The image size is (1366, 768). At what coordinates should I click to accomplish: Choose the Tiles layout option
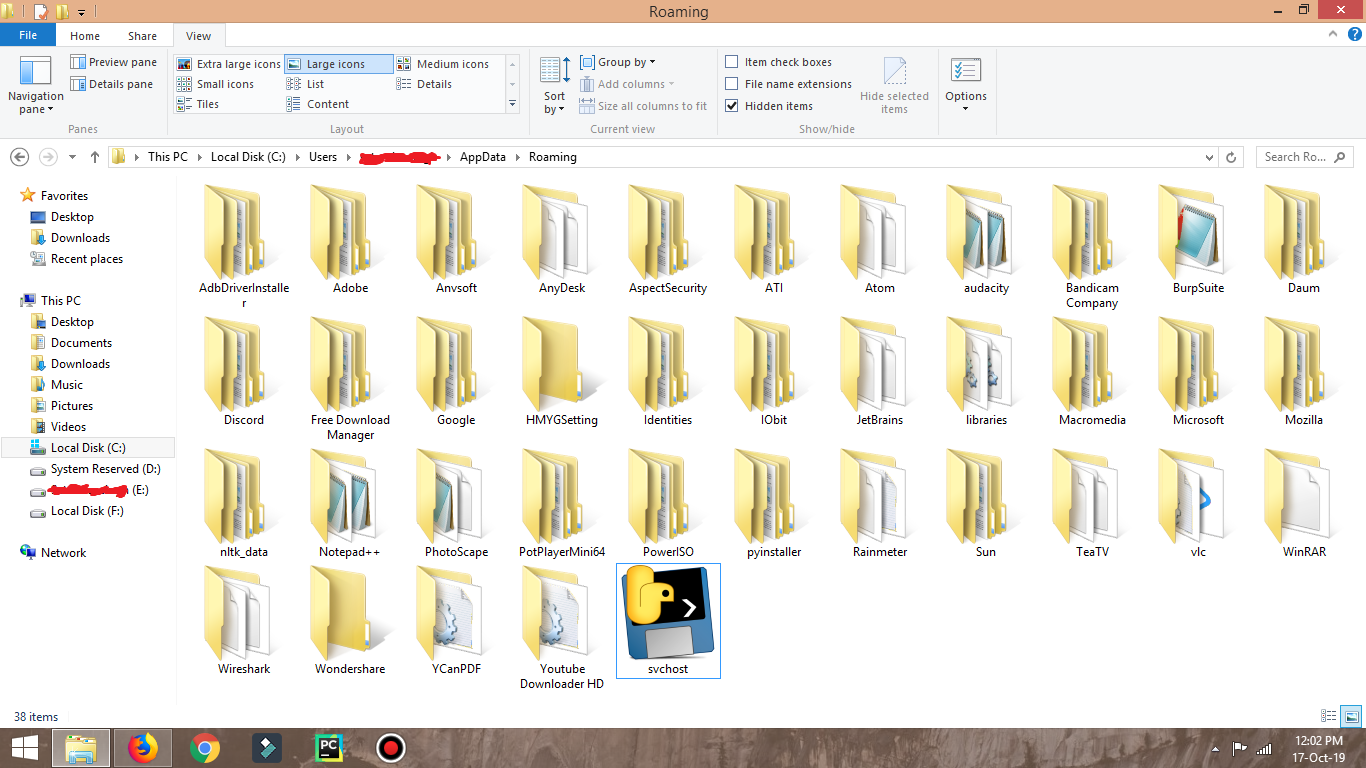coord(198,104)
